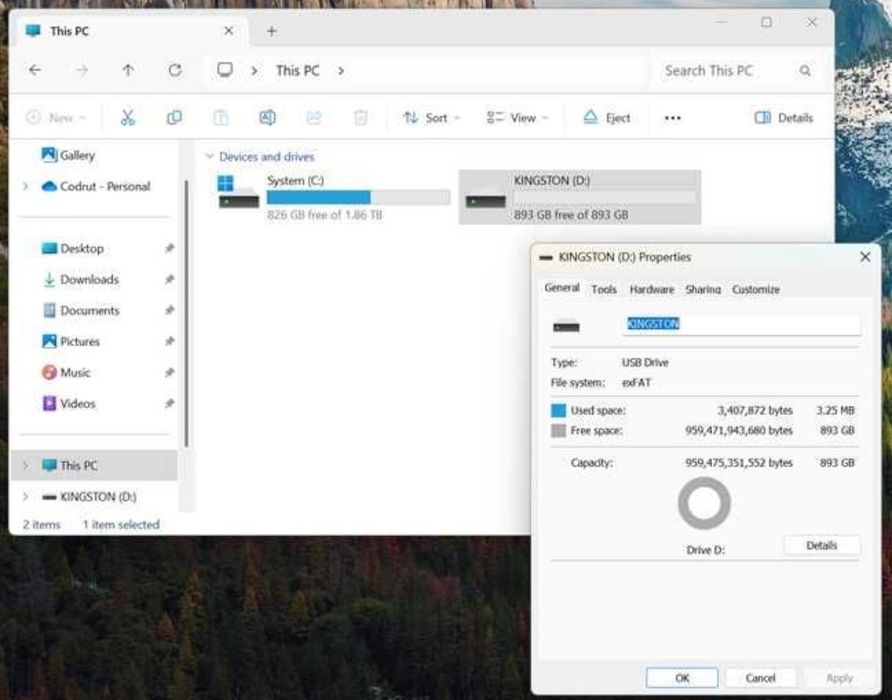Click the Paste icon in toolbar
Screen dimensions: 892x700
pos(221,118)
